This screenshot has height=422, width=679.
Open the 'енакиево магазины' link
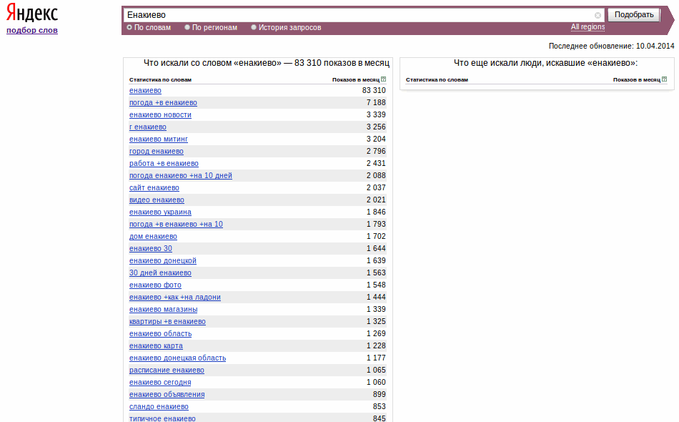163,309
